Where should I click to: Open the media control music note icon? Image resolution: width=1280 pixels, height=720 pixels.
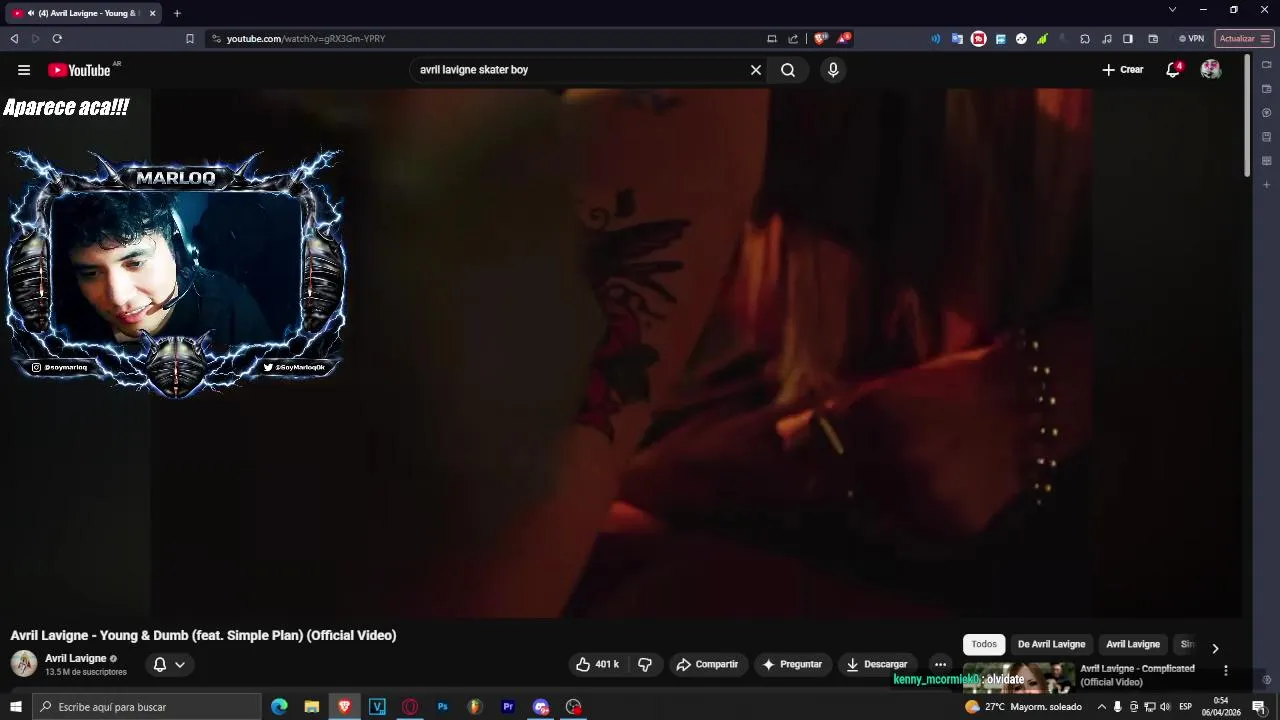click(x=1107, y=39)
